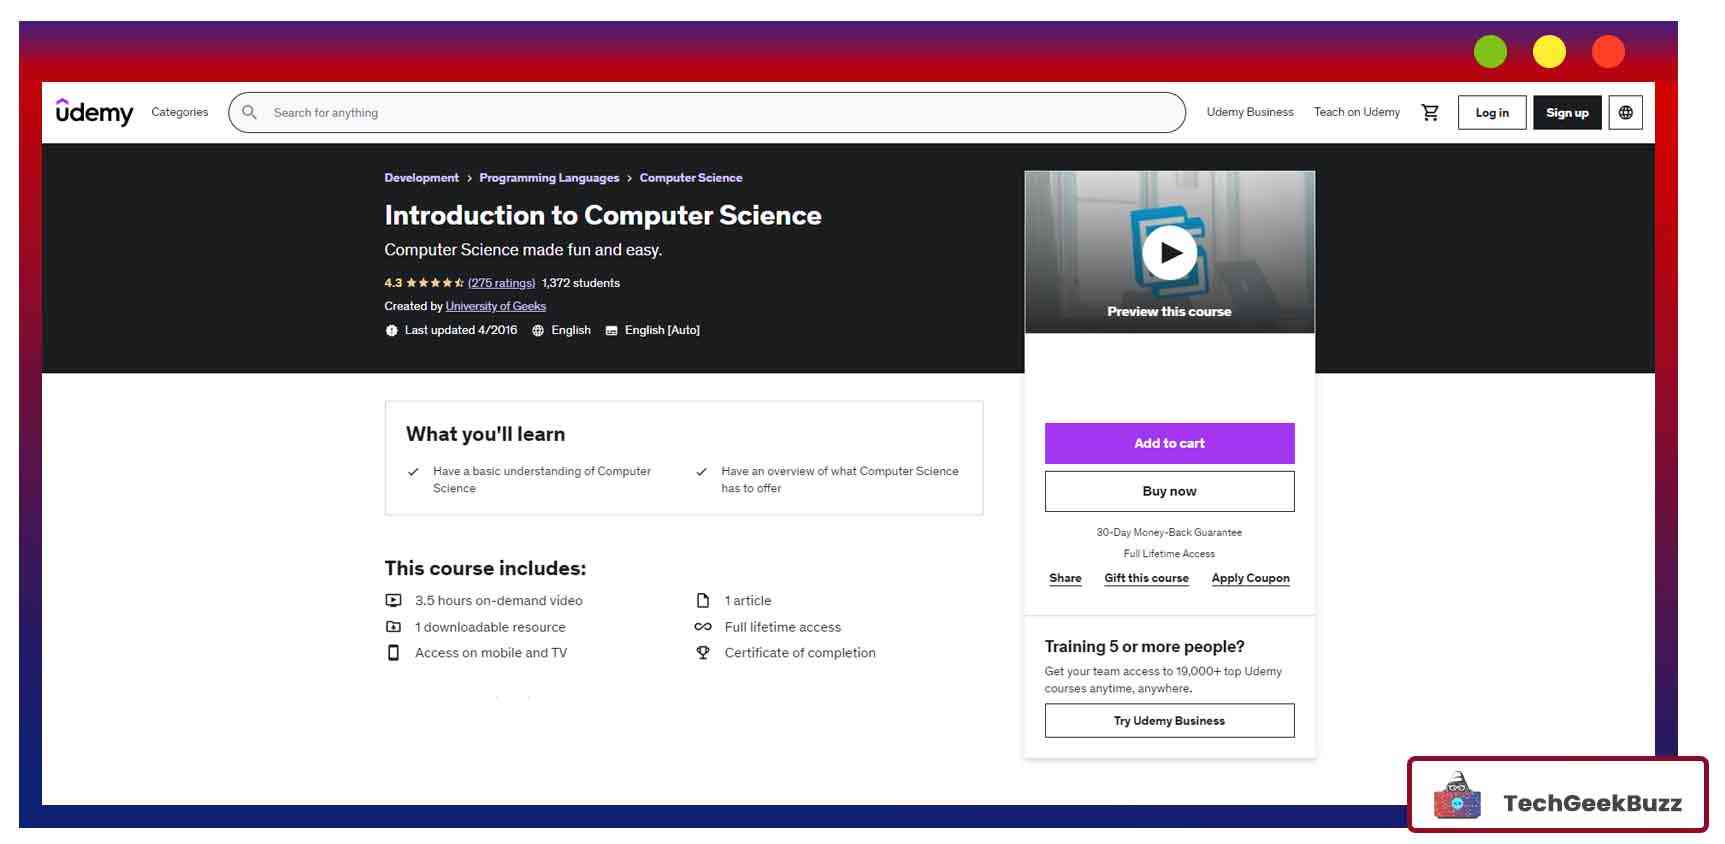The image size is (1725, 844).
Task: Click the Apply Coupon link
Action: 1250,579
